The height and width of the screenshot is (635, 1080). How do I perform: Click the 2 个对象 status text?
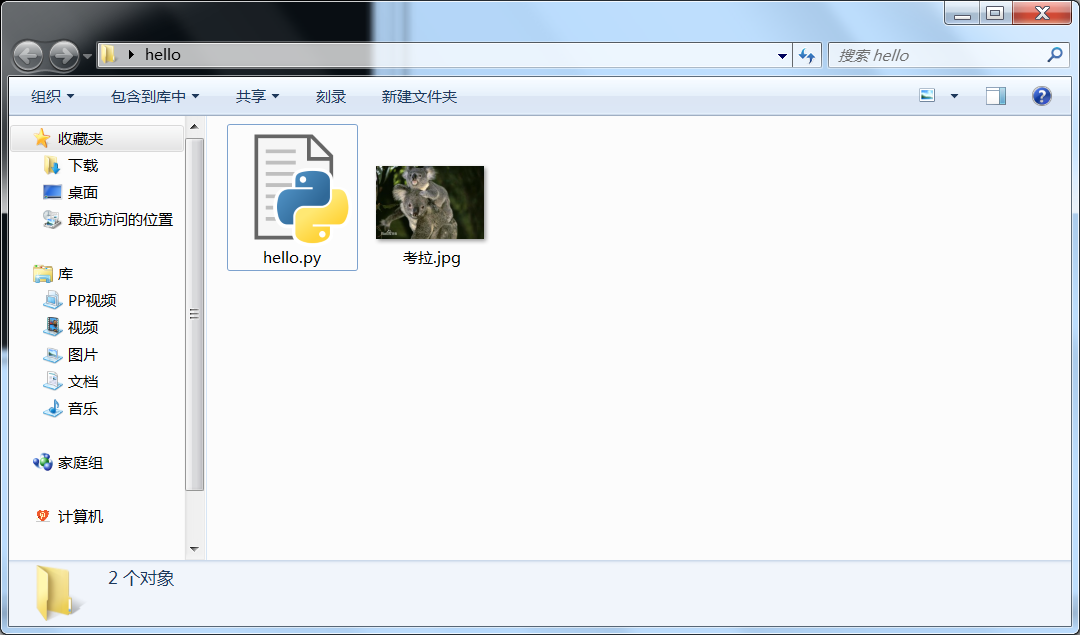(141, 578)
